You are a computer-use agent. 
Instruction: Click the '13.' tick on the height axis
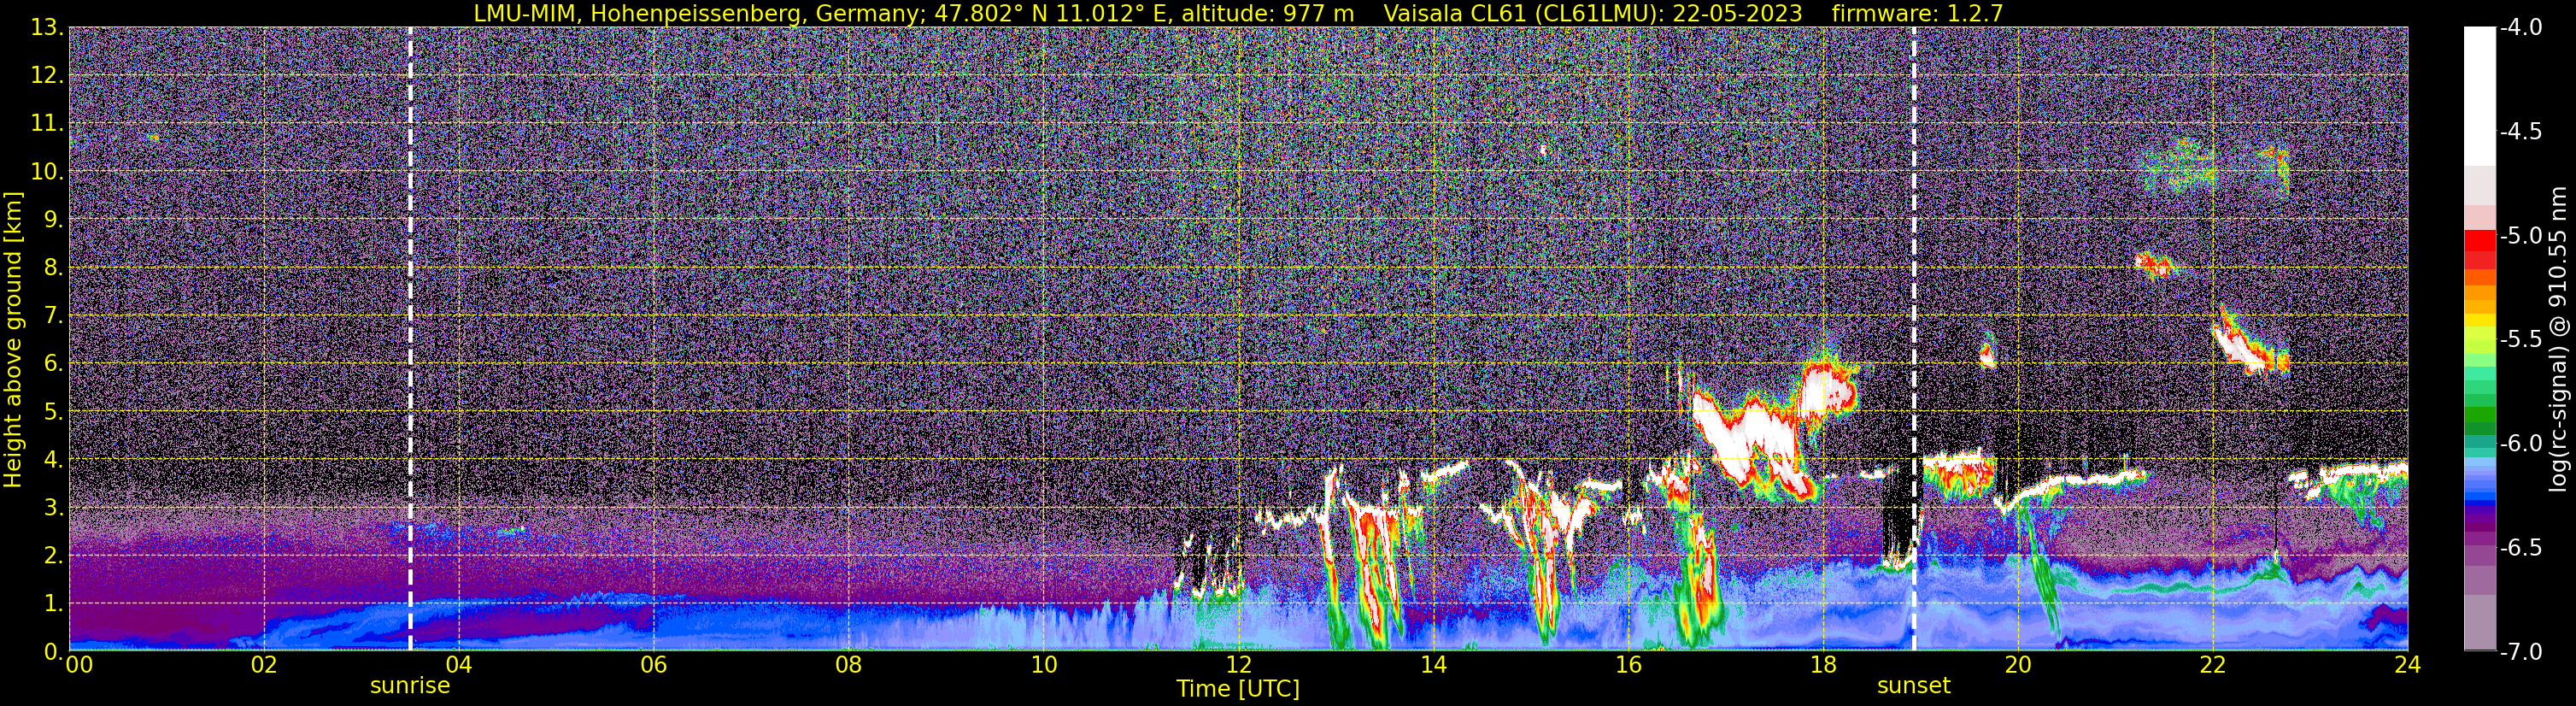tap(47, 28)
